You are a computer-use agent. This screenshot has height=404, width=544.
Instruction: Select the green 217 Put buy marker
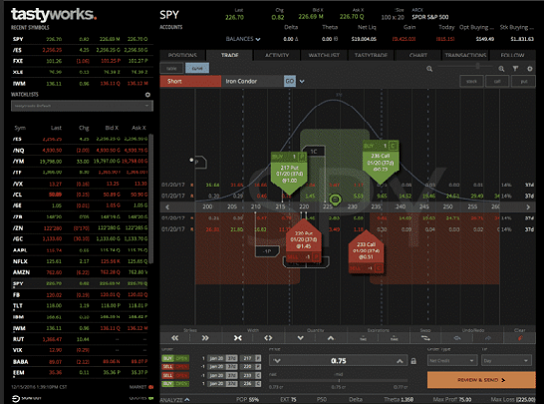click(x=289, y=173)
